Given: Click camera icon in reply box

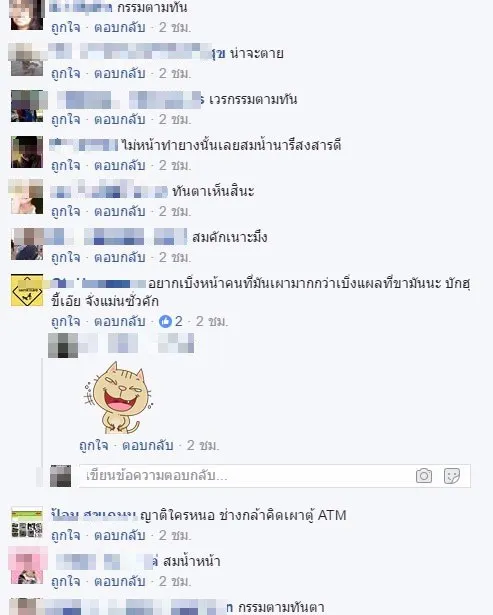Looking at the screenshot, I should point(424,476).
